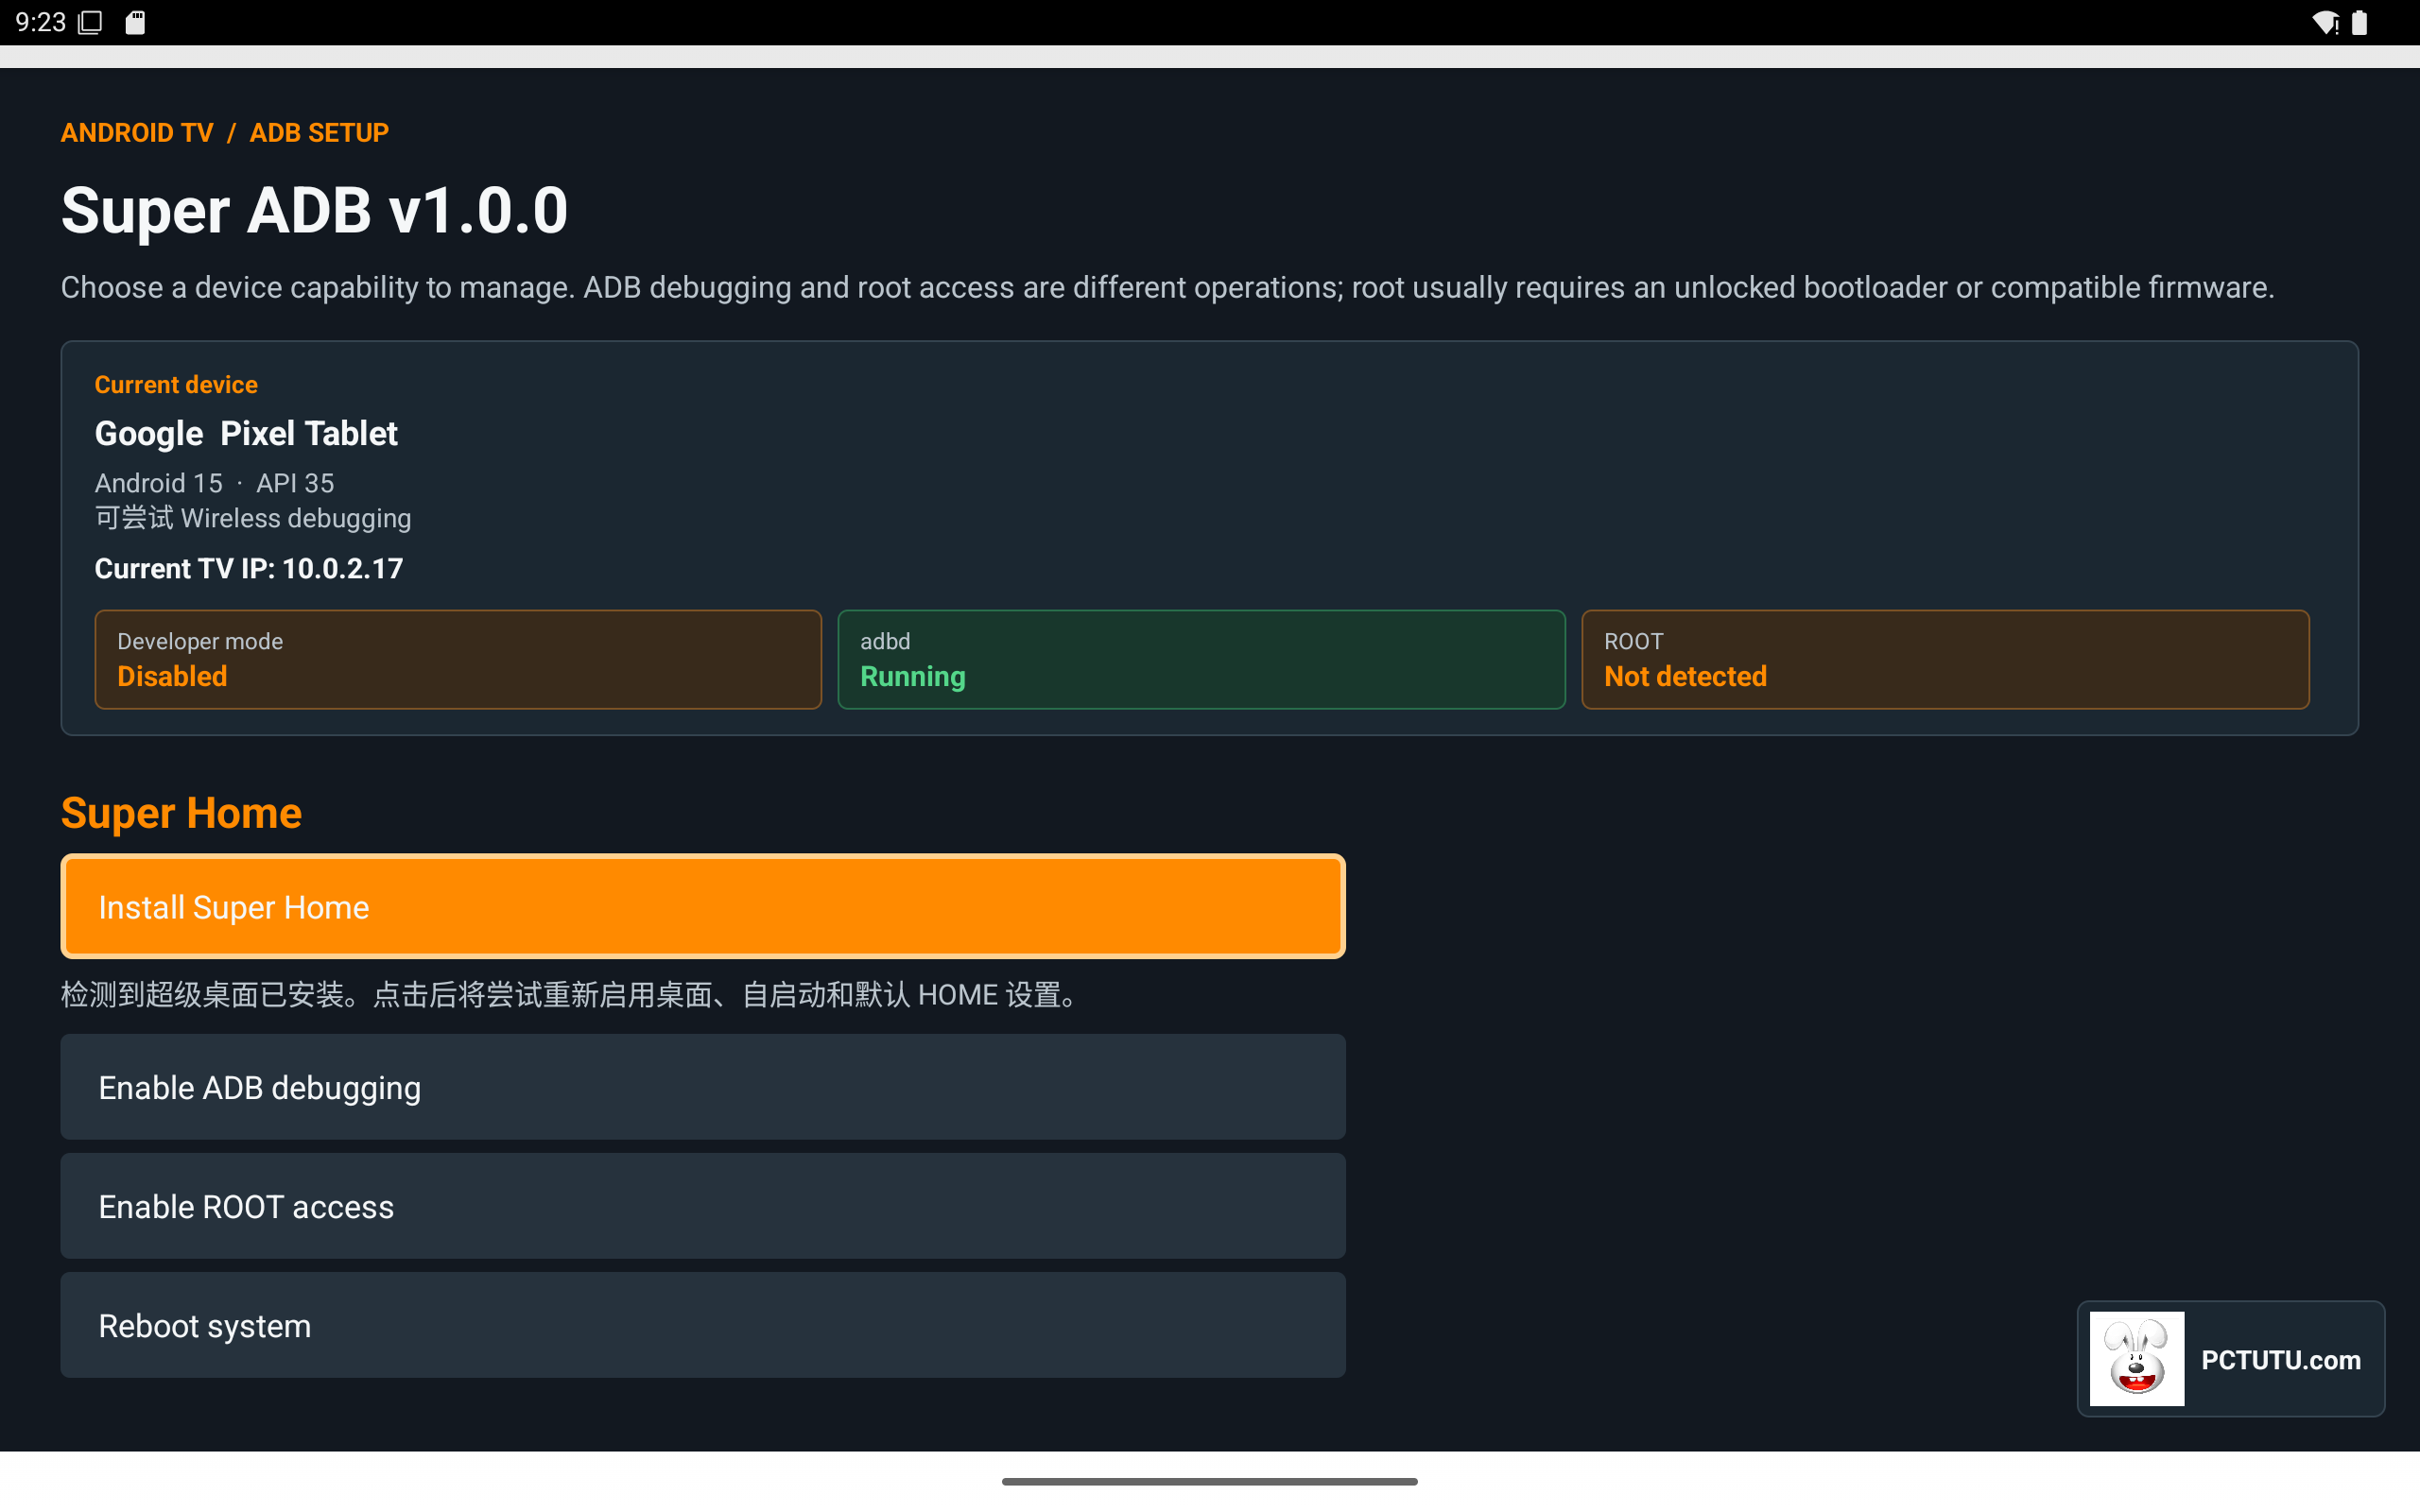Tap the screenshot notification icon in status bar
This screenshot has width=2420, height=1512.
pos(91,22)
